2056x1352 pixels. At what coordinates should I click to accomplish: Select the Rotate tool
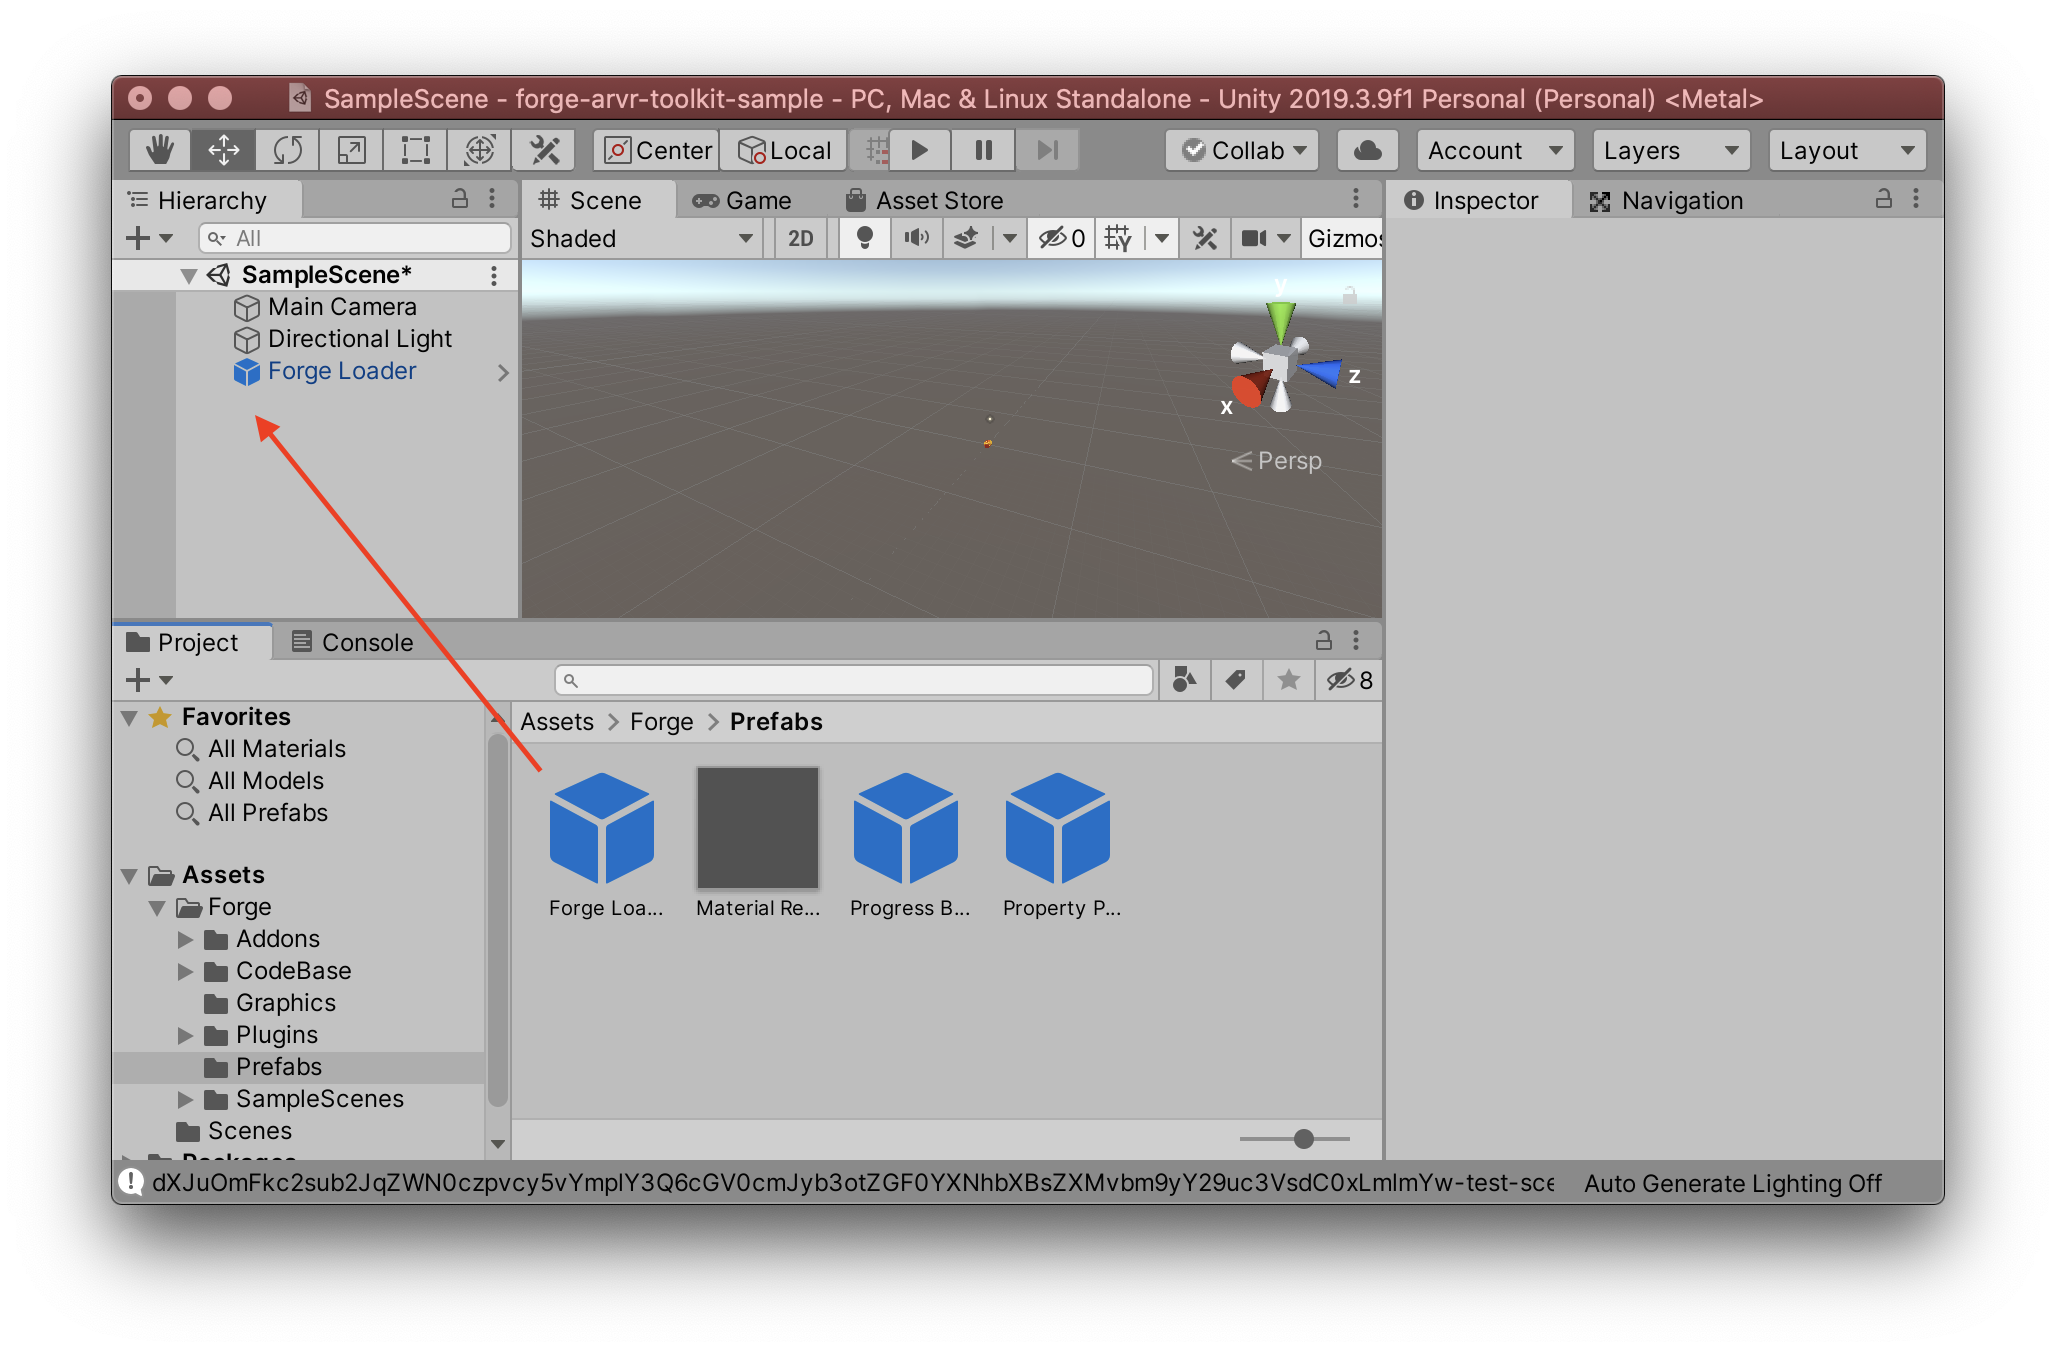(x=287, y=150)
